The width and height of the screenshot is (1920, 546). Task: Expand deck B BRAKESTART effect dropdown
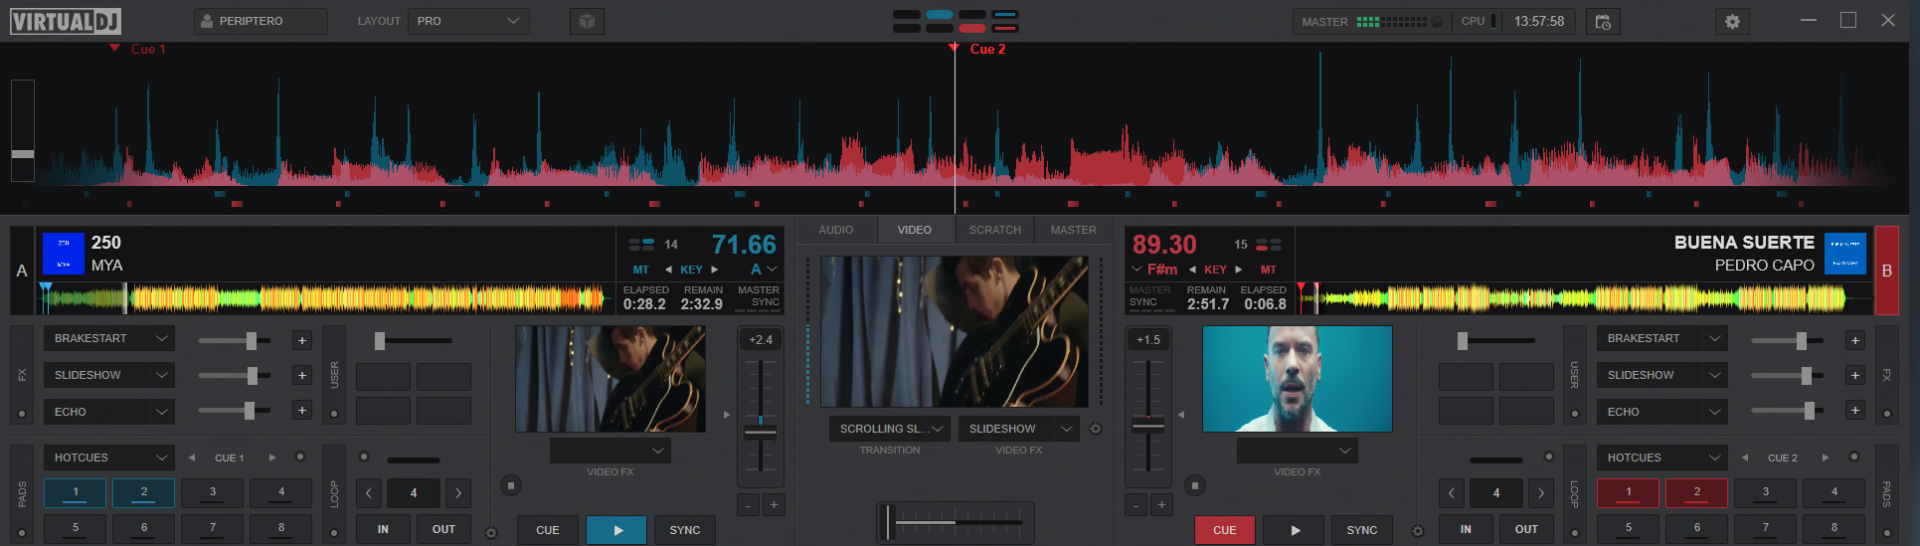pyautogui.click(x=1662, y=338)
